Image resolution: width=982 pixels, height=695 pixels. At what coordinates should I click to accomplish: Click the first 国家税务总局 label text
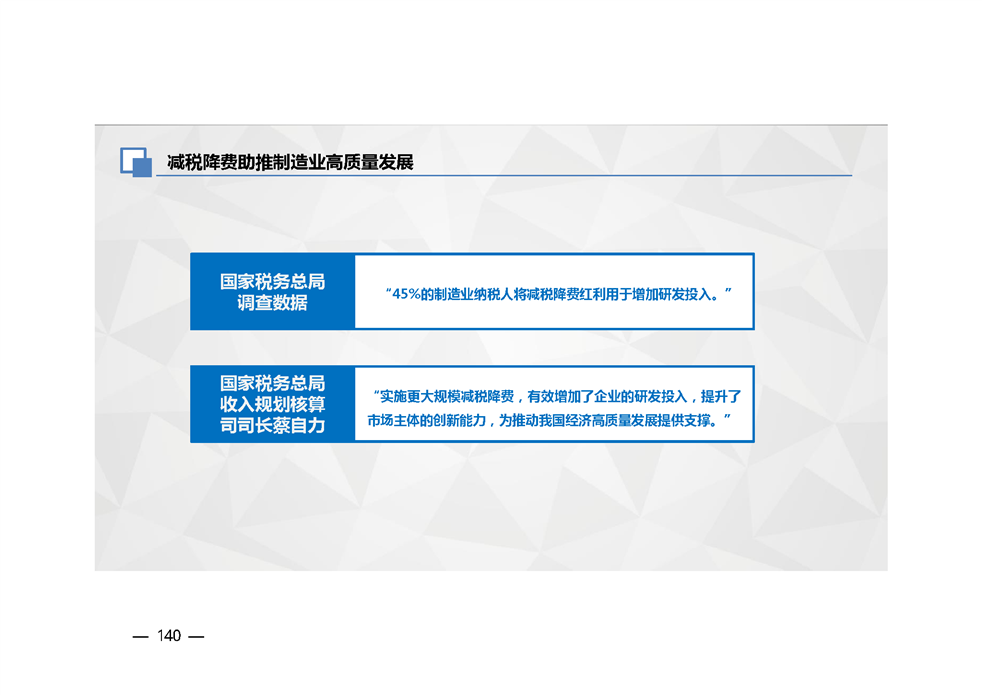tap(272, 281)
